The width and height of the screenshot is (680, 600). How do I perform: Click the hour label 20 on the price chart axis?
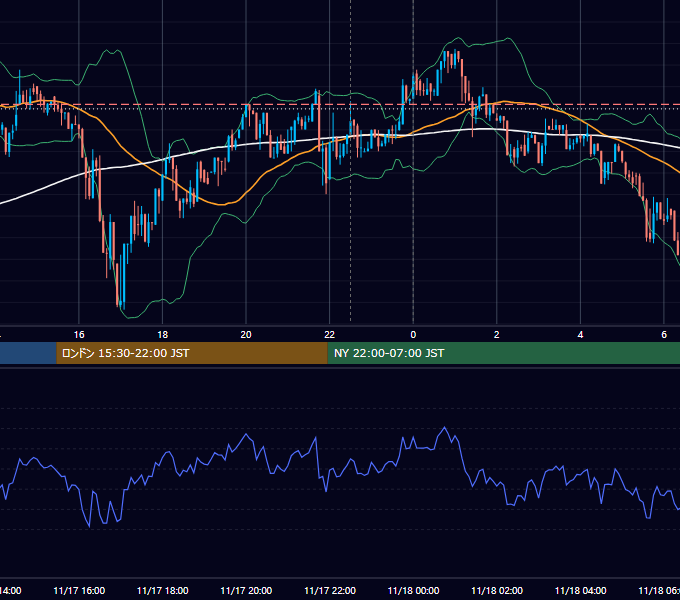point(246,335)
